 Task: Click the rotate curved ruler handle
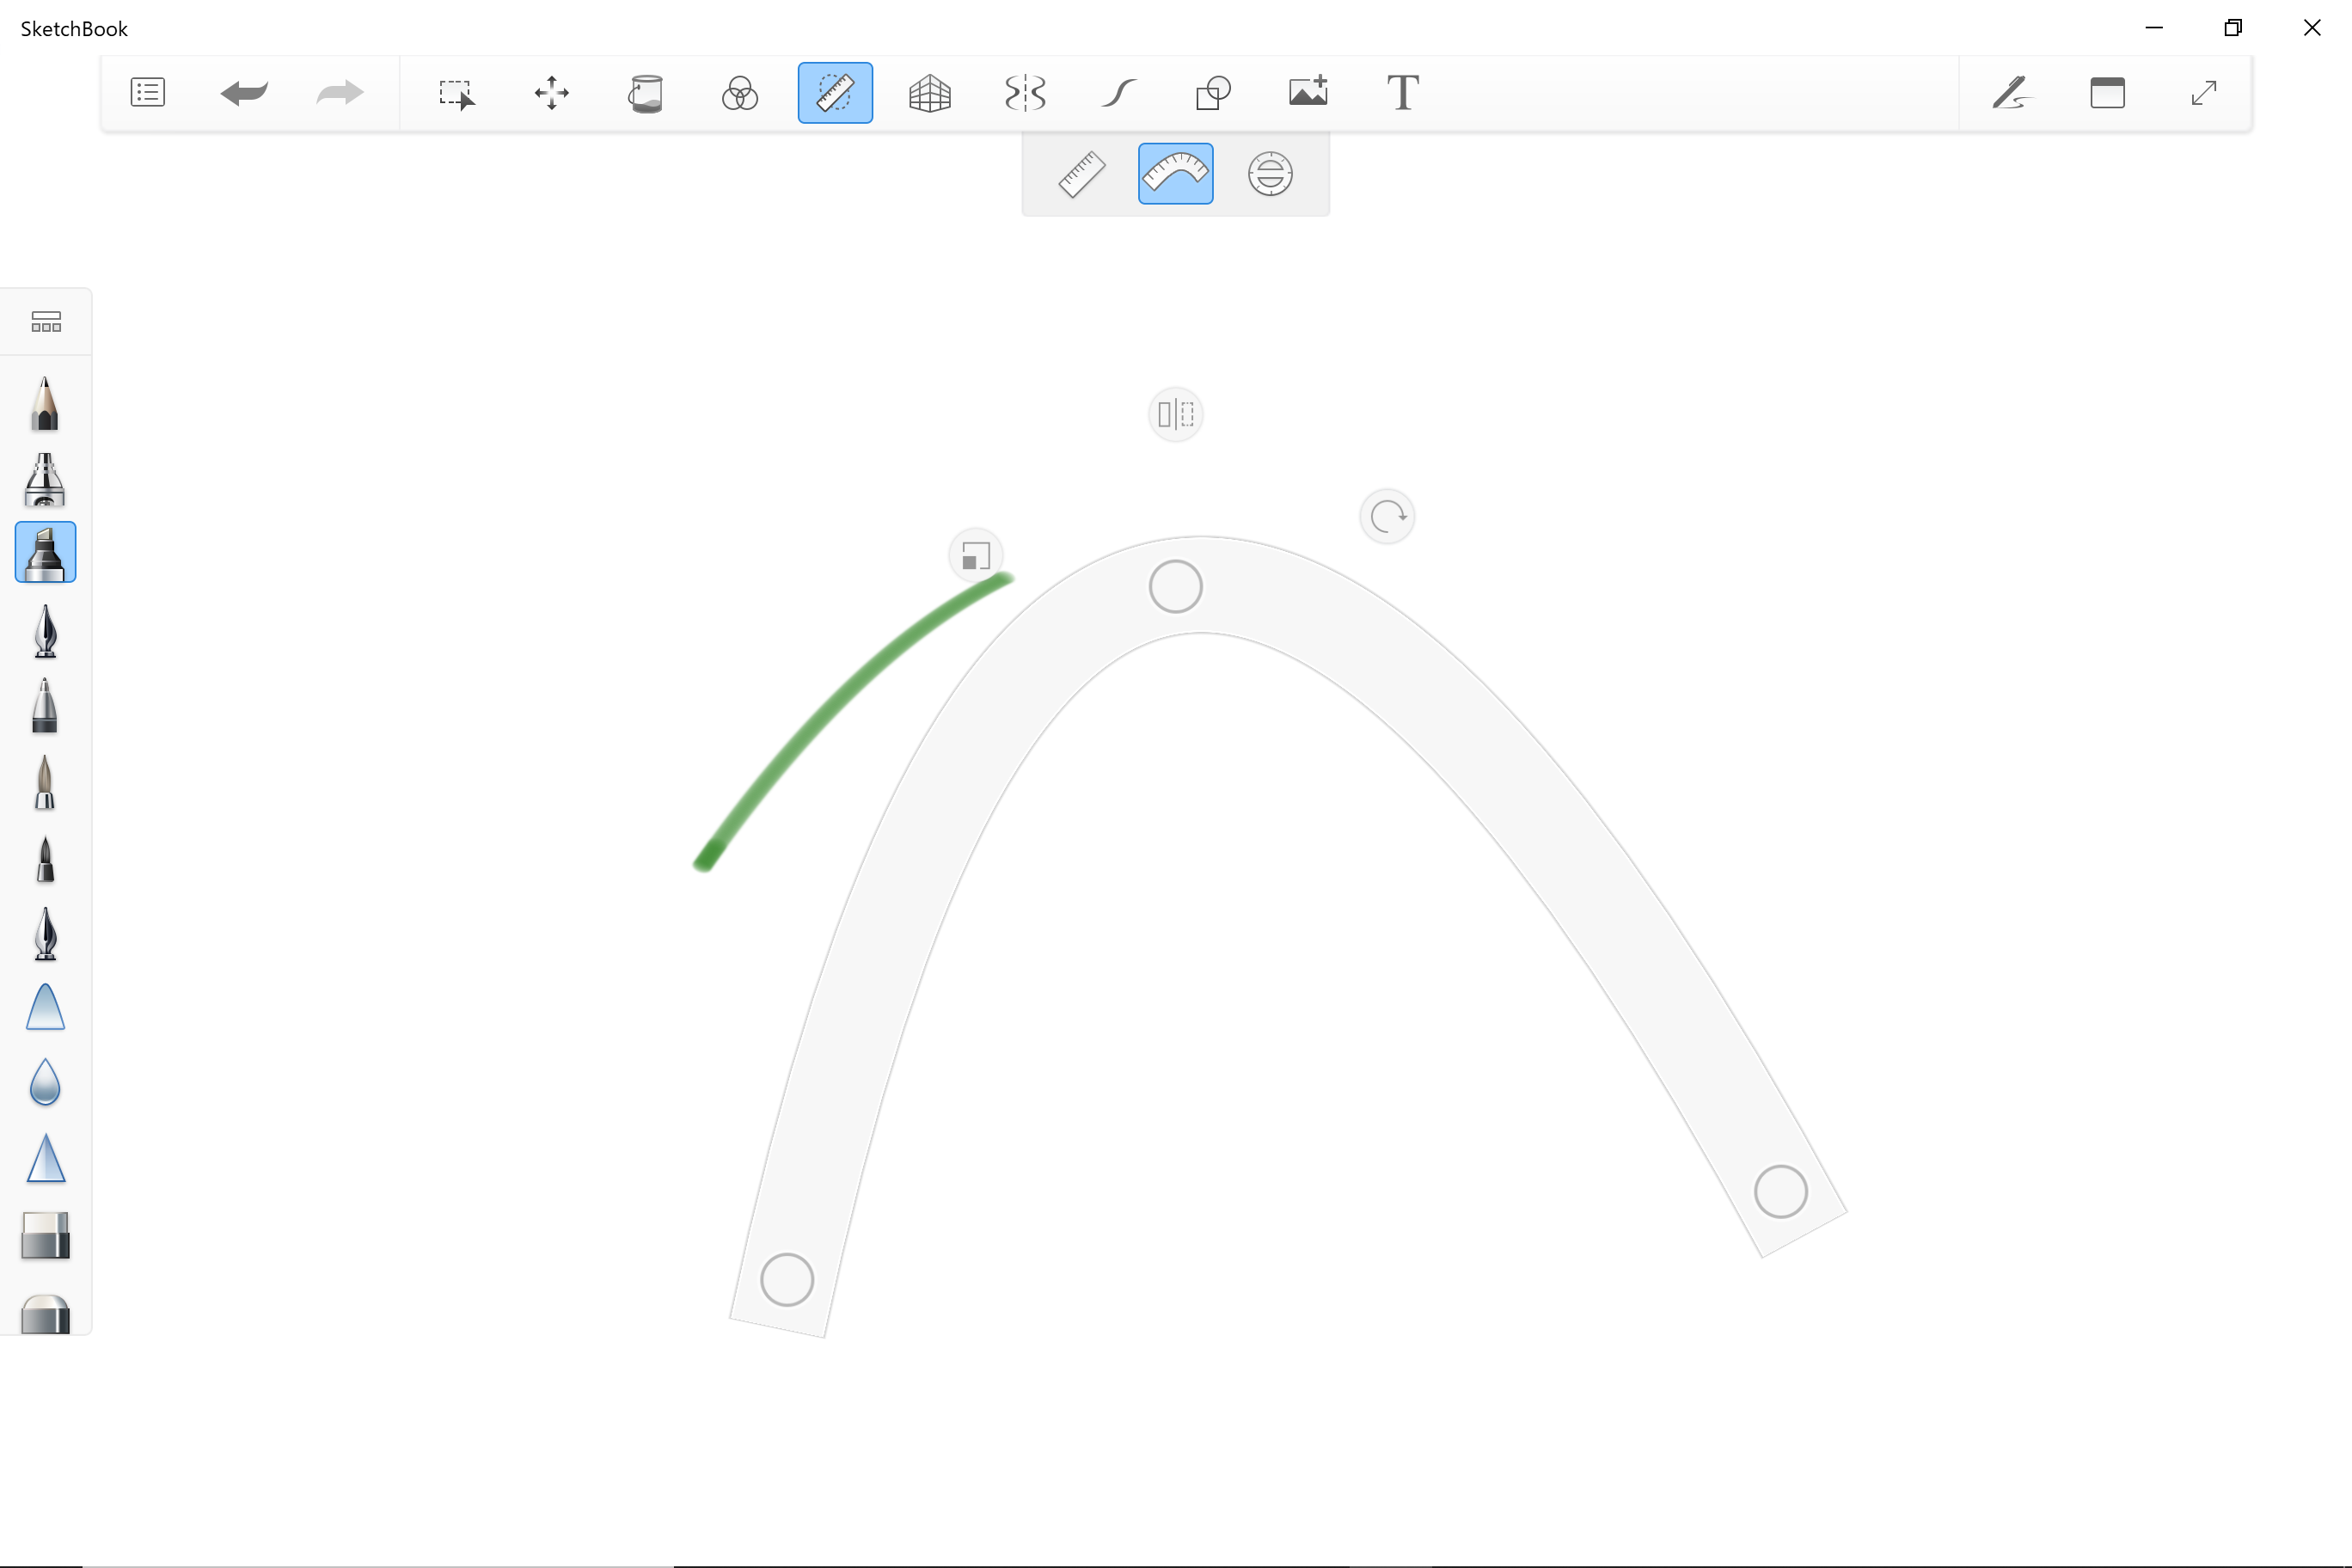(x=1387, y=517)
